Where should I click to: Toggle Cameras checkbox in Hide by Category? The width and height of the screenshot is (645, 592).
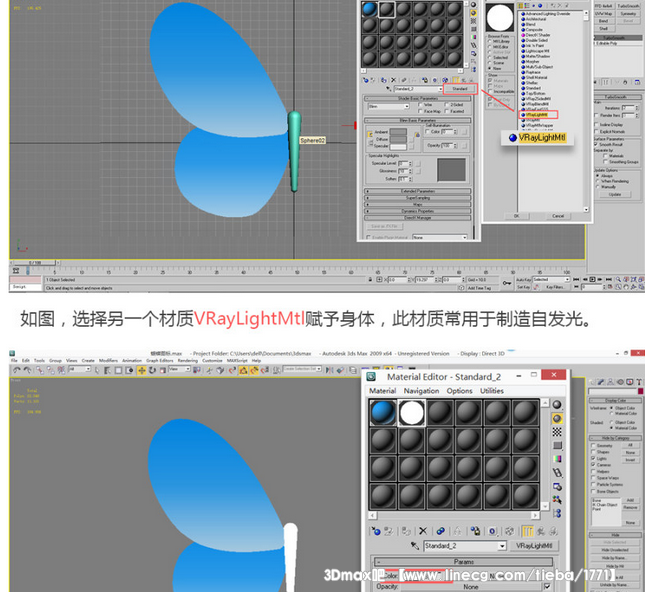593,465
